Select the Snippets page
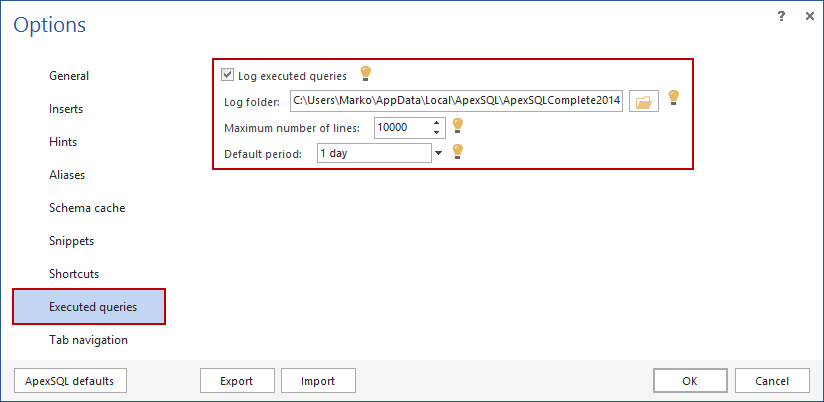 click(71, 241)
